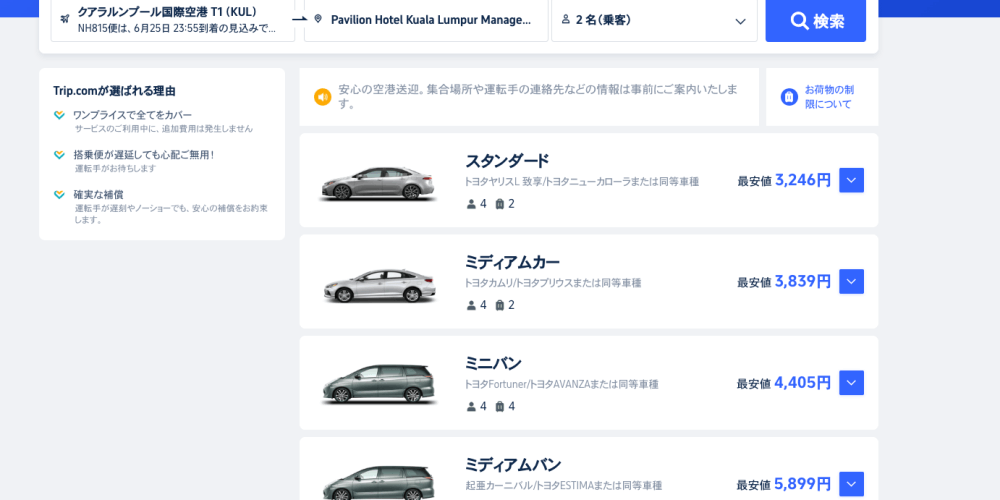Click the 安心の空港送迎 notice text
This screenshot has width=1000, height=500.
(x=538, y=96)
